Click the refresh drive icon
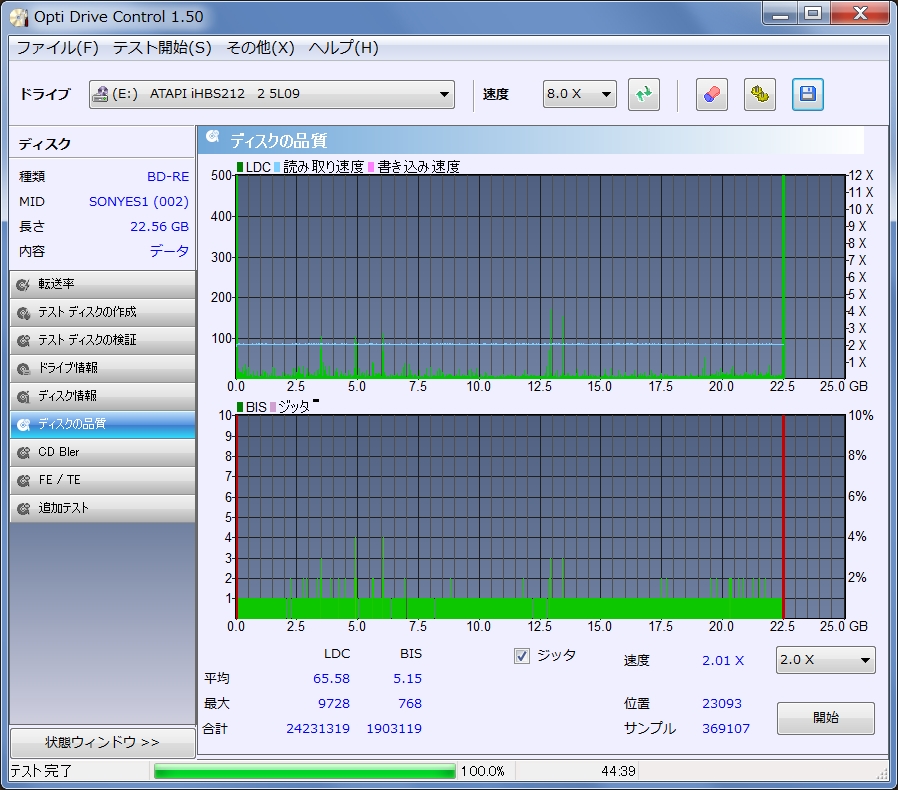 pos(644,95)
